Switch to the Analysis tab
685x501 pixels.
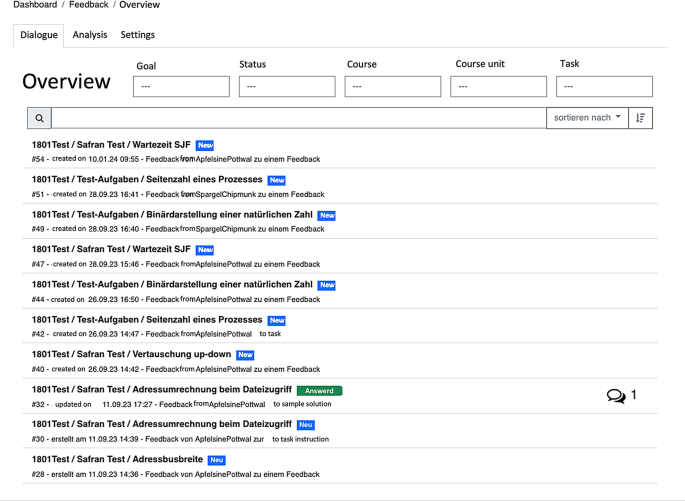pos(90,35)
